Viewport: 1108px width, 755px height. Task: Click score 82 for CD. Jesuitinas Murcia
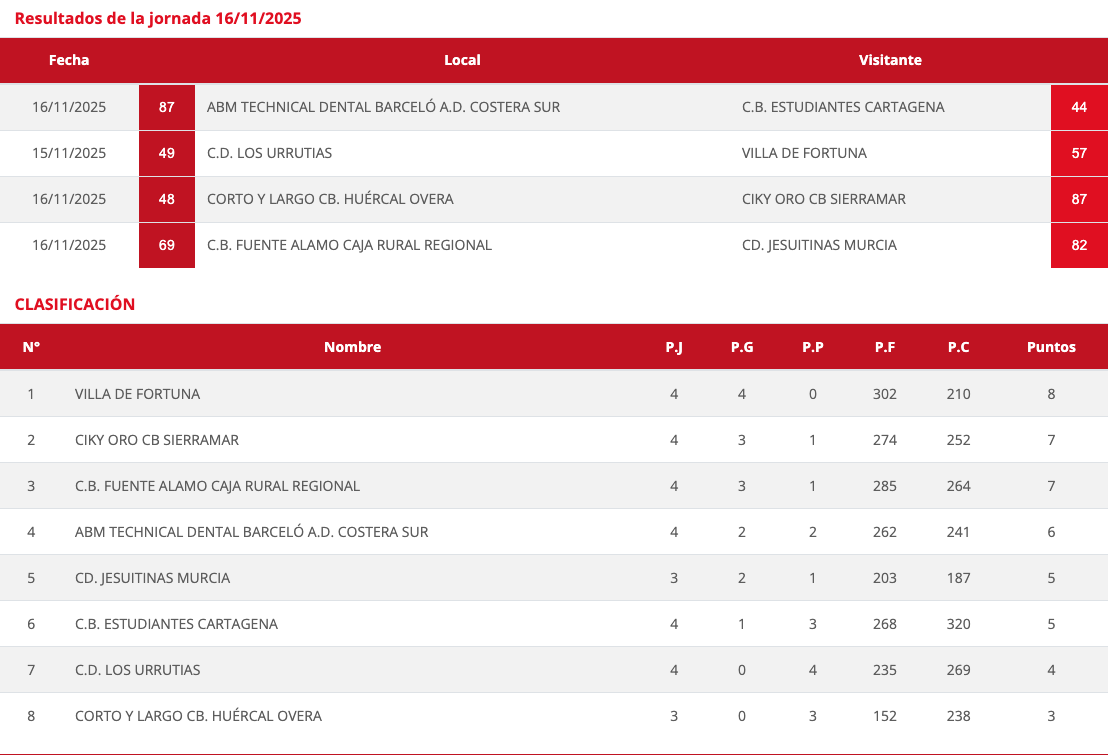click(1078, 245)
